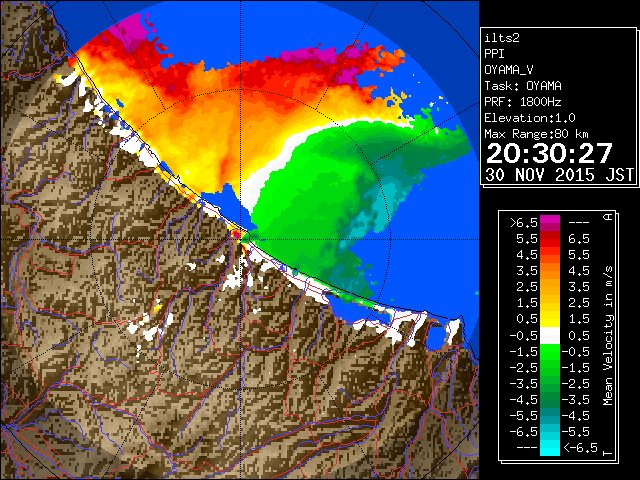Click the '<-6.5' legend label
640x480 pixels.
580,448
